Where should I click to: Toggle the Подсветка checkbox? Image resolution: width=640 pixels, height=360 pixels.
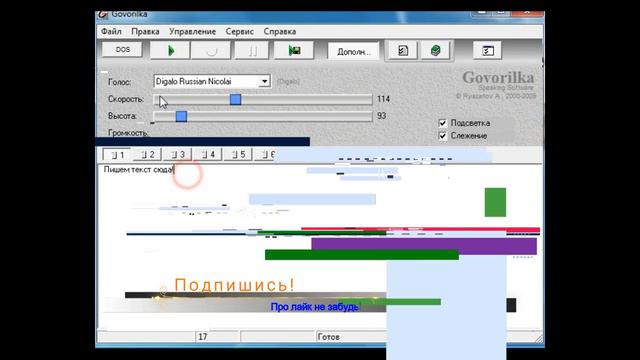pos(442,123)
